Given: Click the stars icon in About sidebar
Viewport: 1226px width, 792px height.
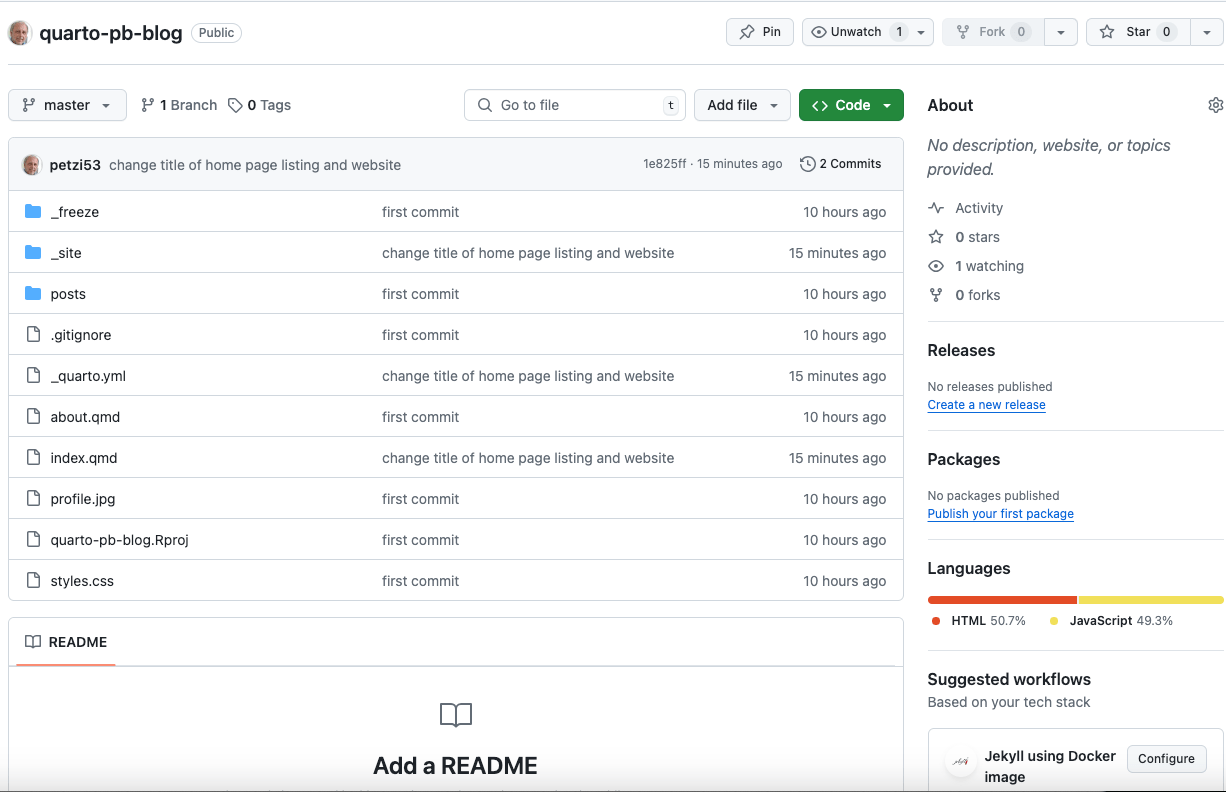Looking at the screenshot, I should [936, 237].
